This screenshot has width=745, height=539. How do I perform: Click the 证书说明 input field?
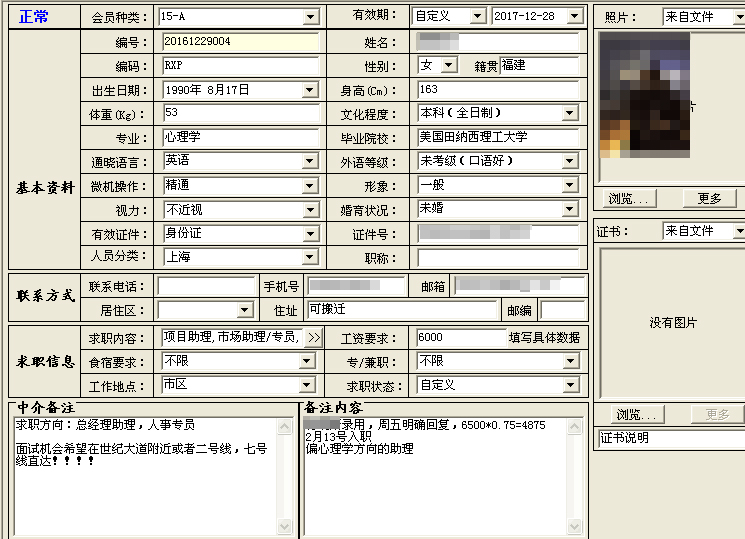[x=672, y=438]
